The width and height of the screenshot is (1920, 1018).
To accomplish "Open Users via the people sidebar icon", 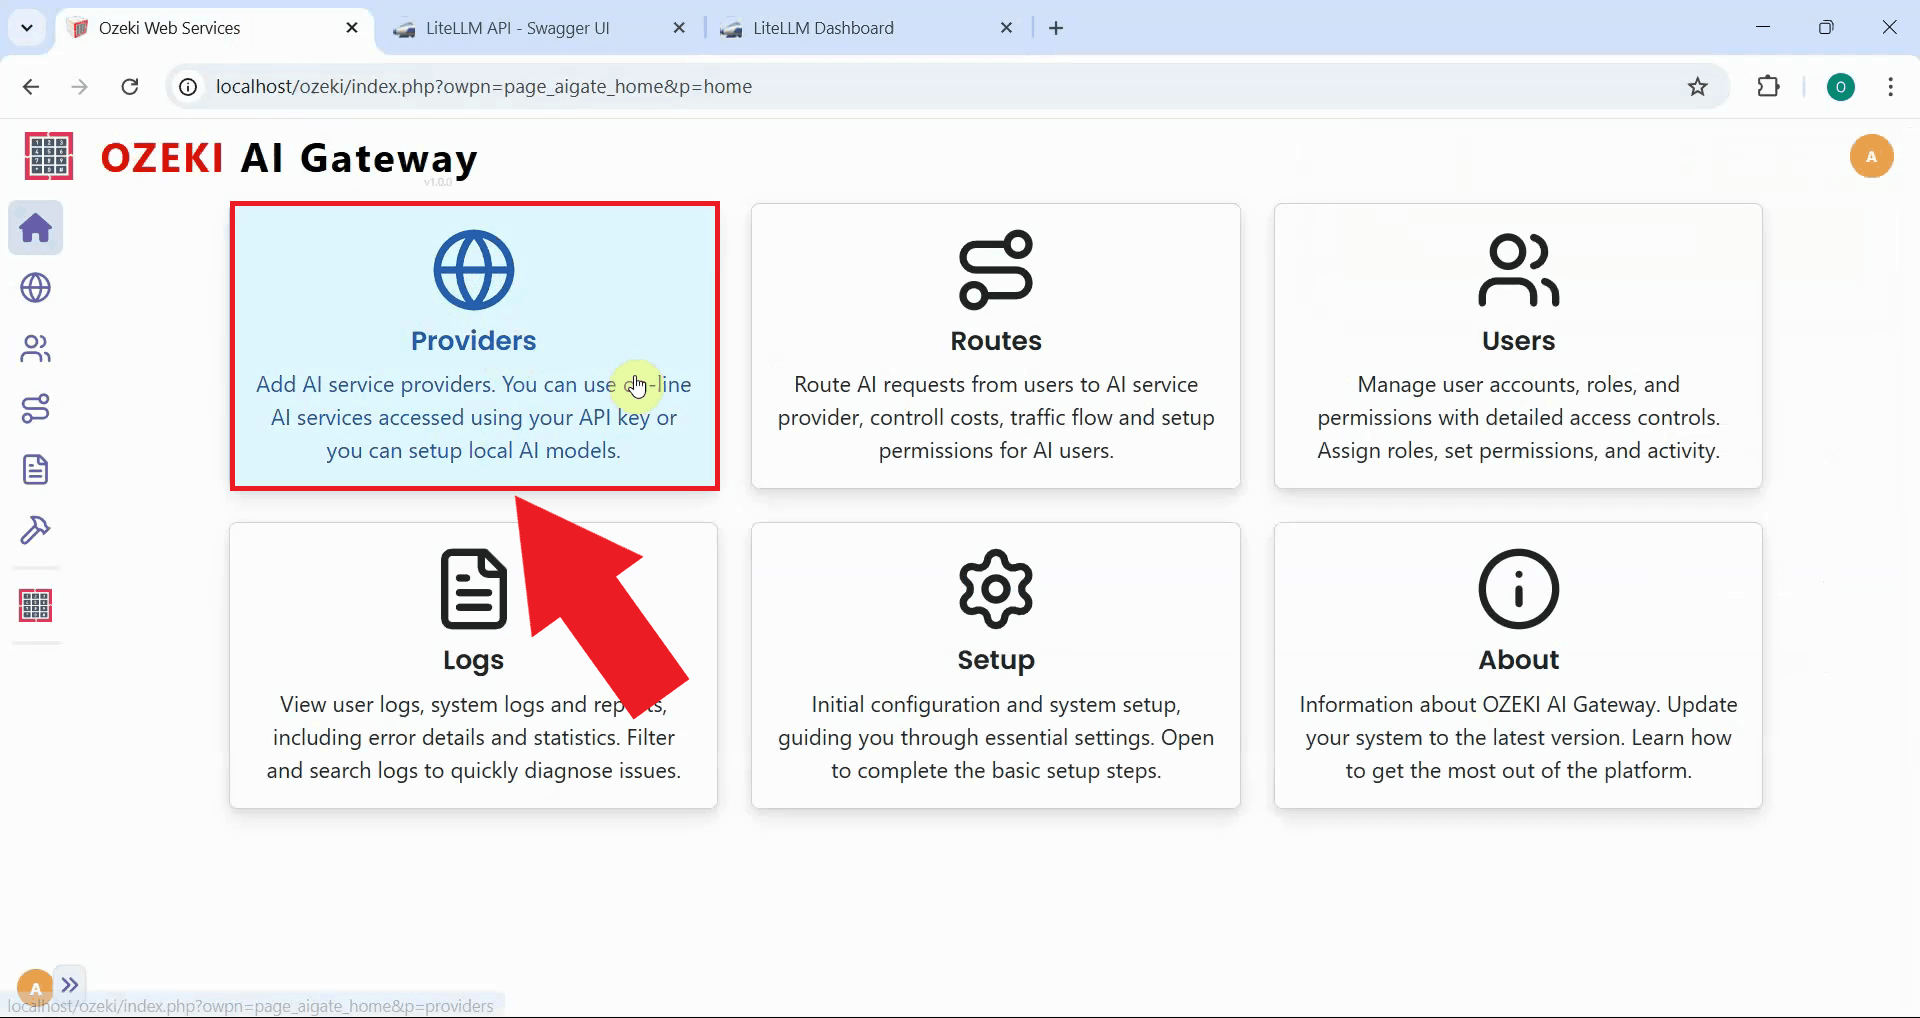I will (36, 348).
